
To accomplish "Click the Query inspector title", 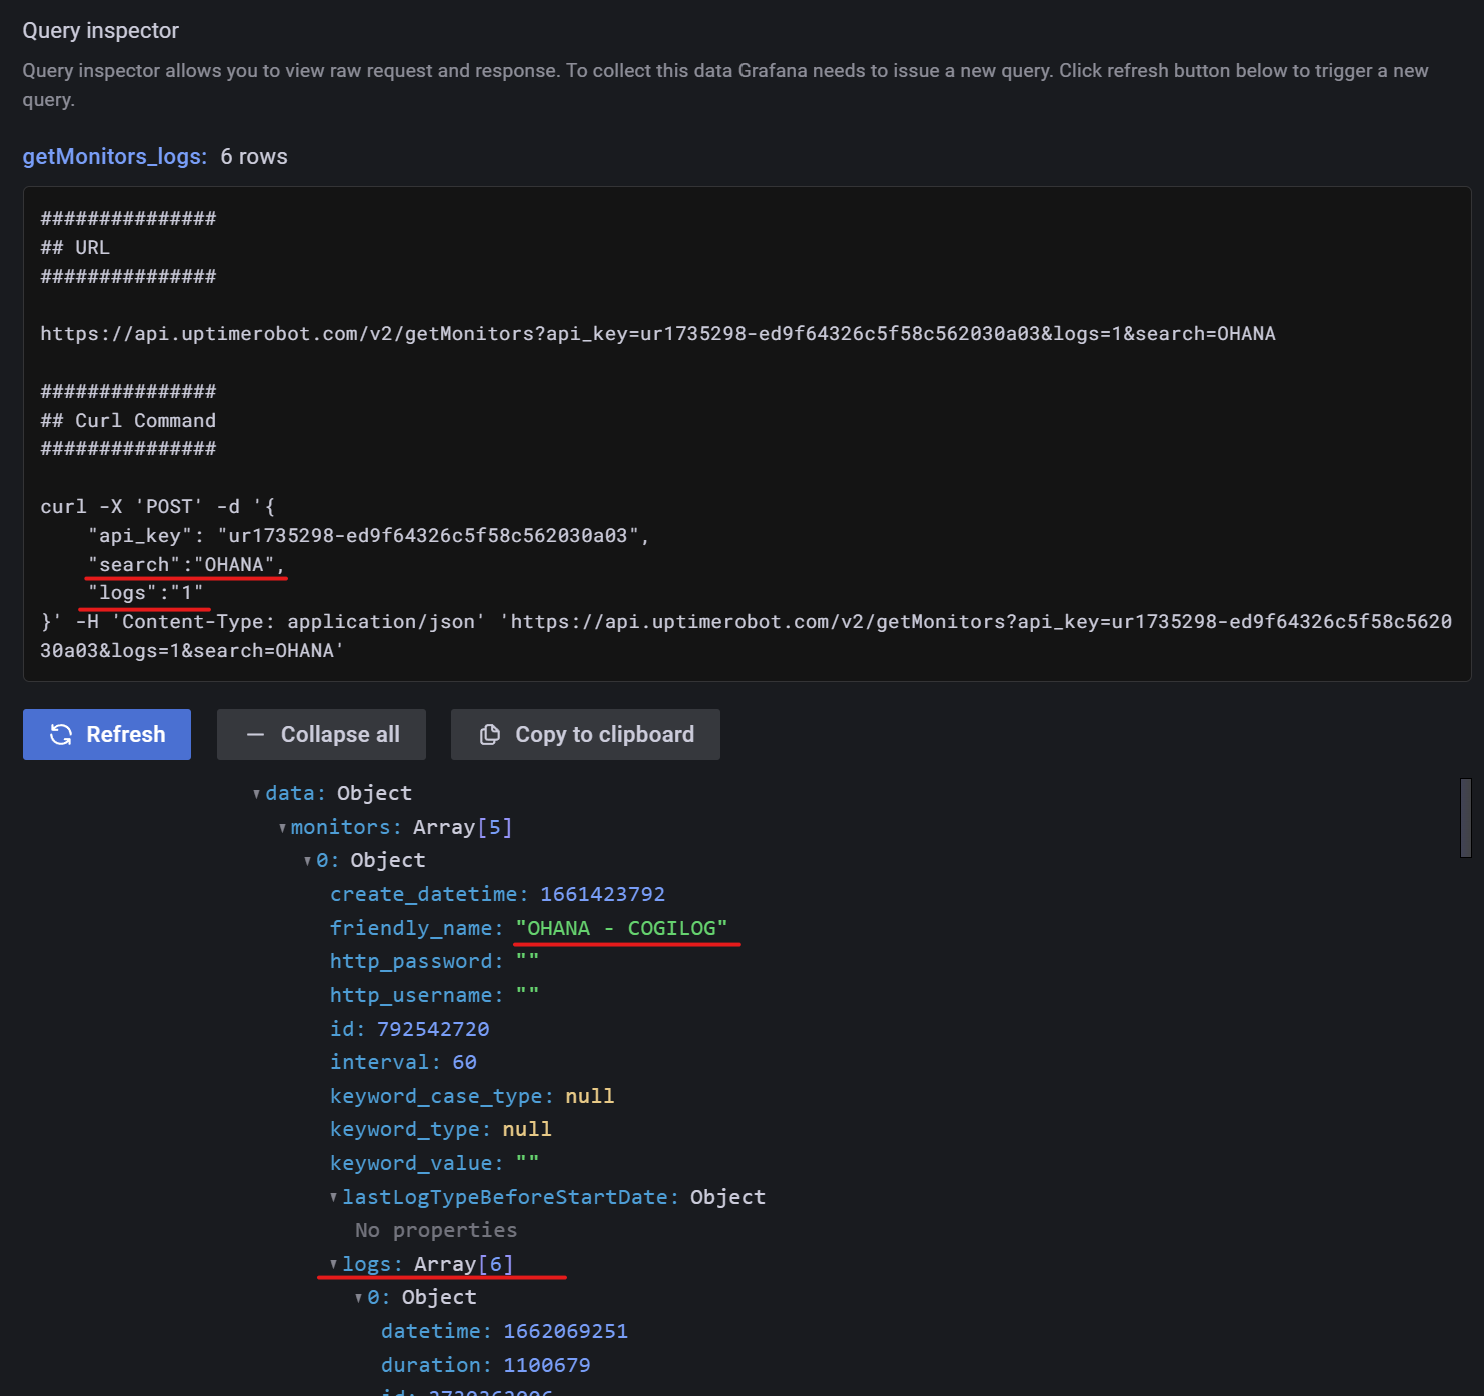I will click(101, 31).
